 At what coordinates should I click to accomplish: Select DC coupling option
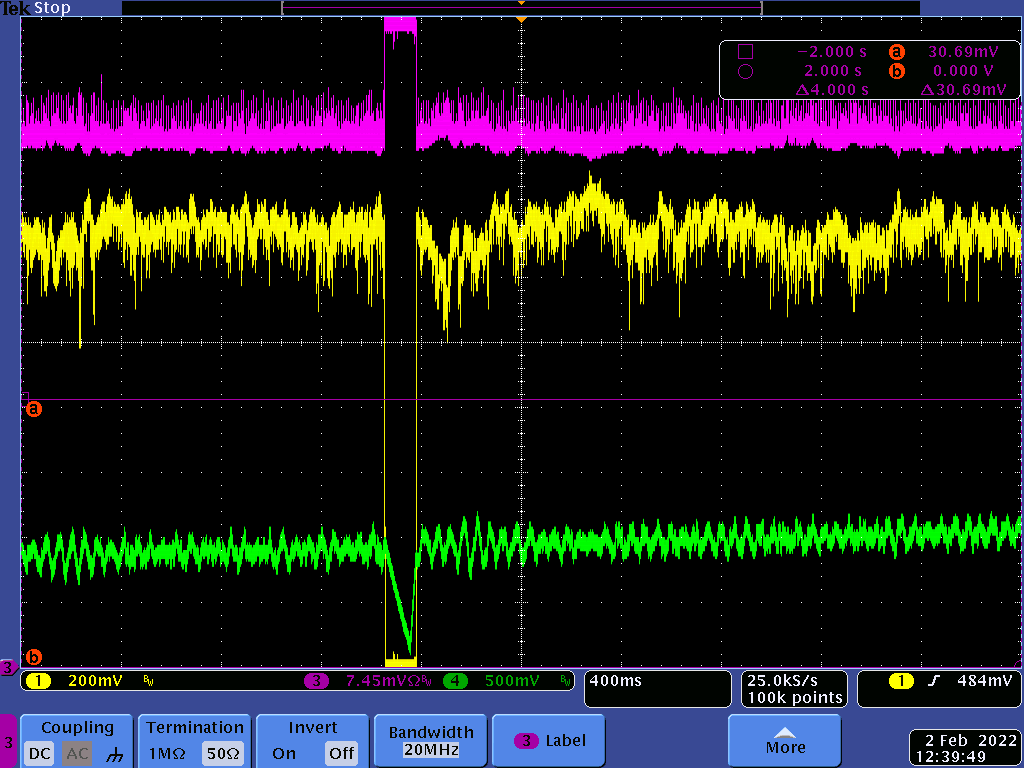(x=40, y=753)
